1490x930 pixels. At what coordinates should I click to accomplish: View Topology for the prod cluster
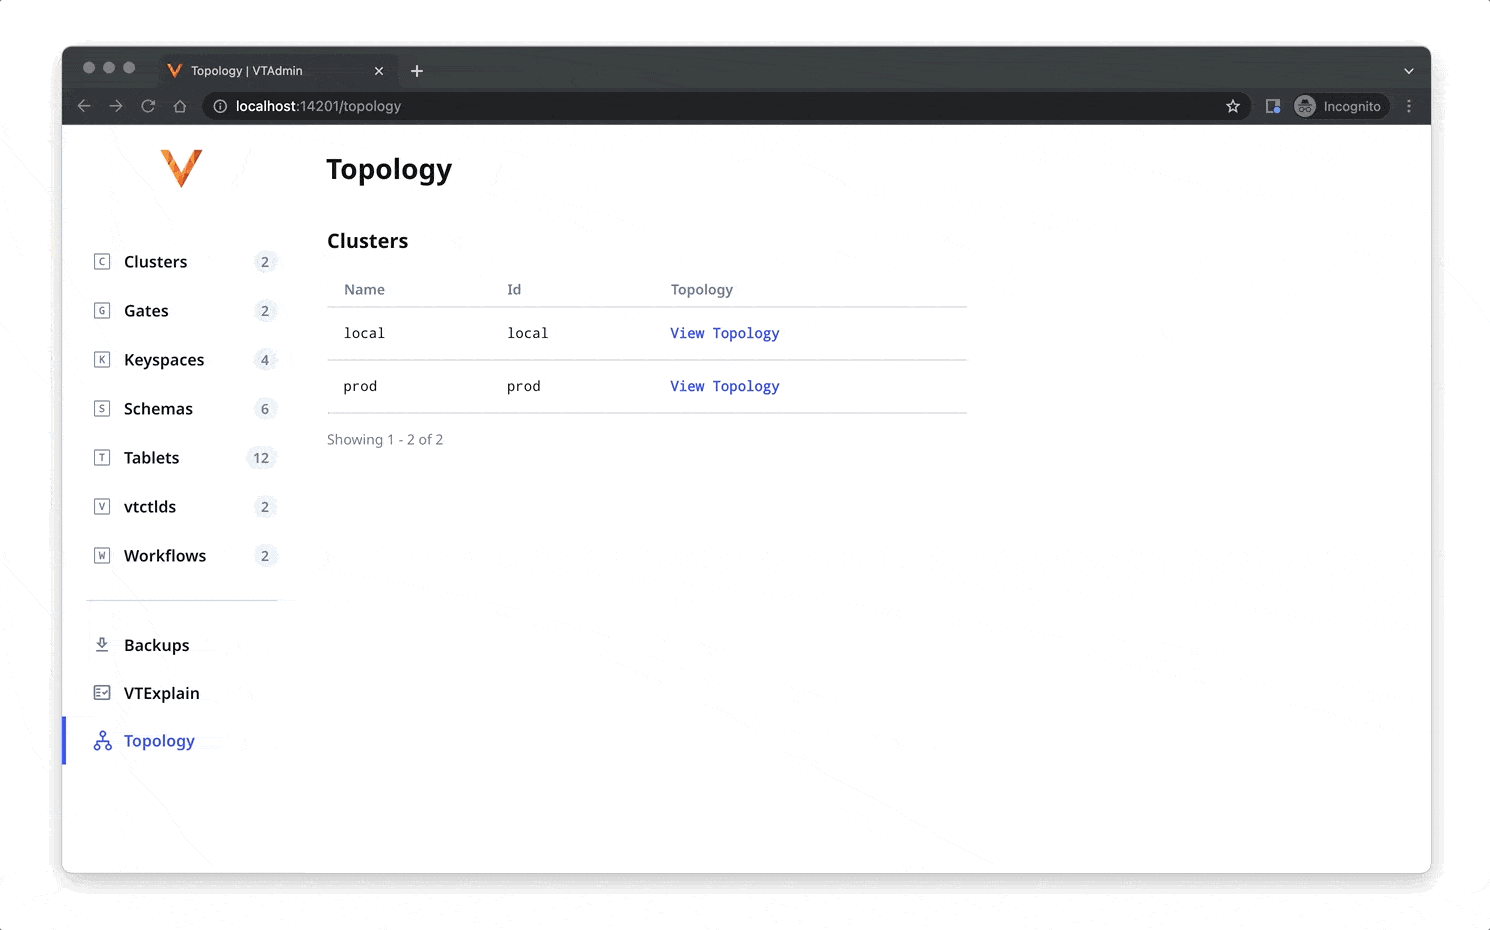[724, 386]
